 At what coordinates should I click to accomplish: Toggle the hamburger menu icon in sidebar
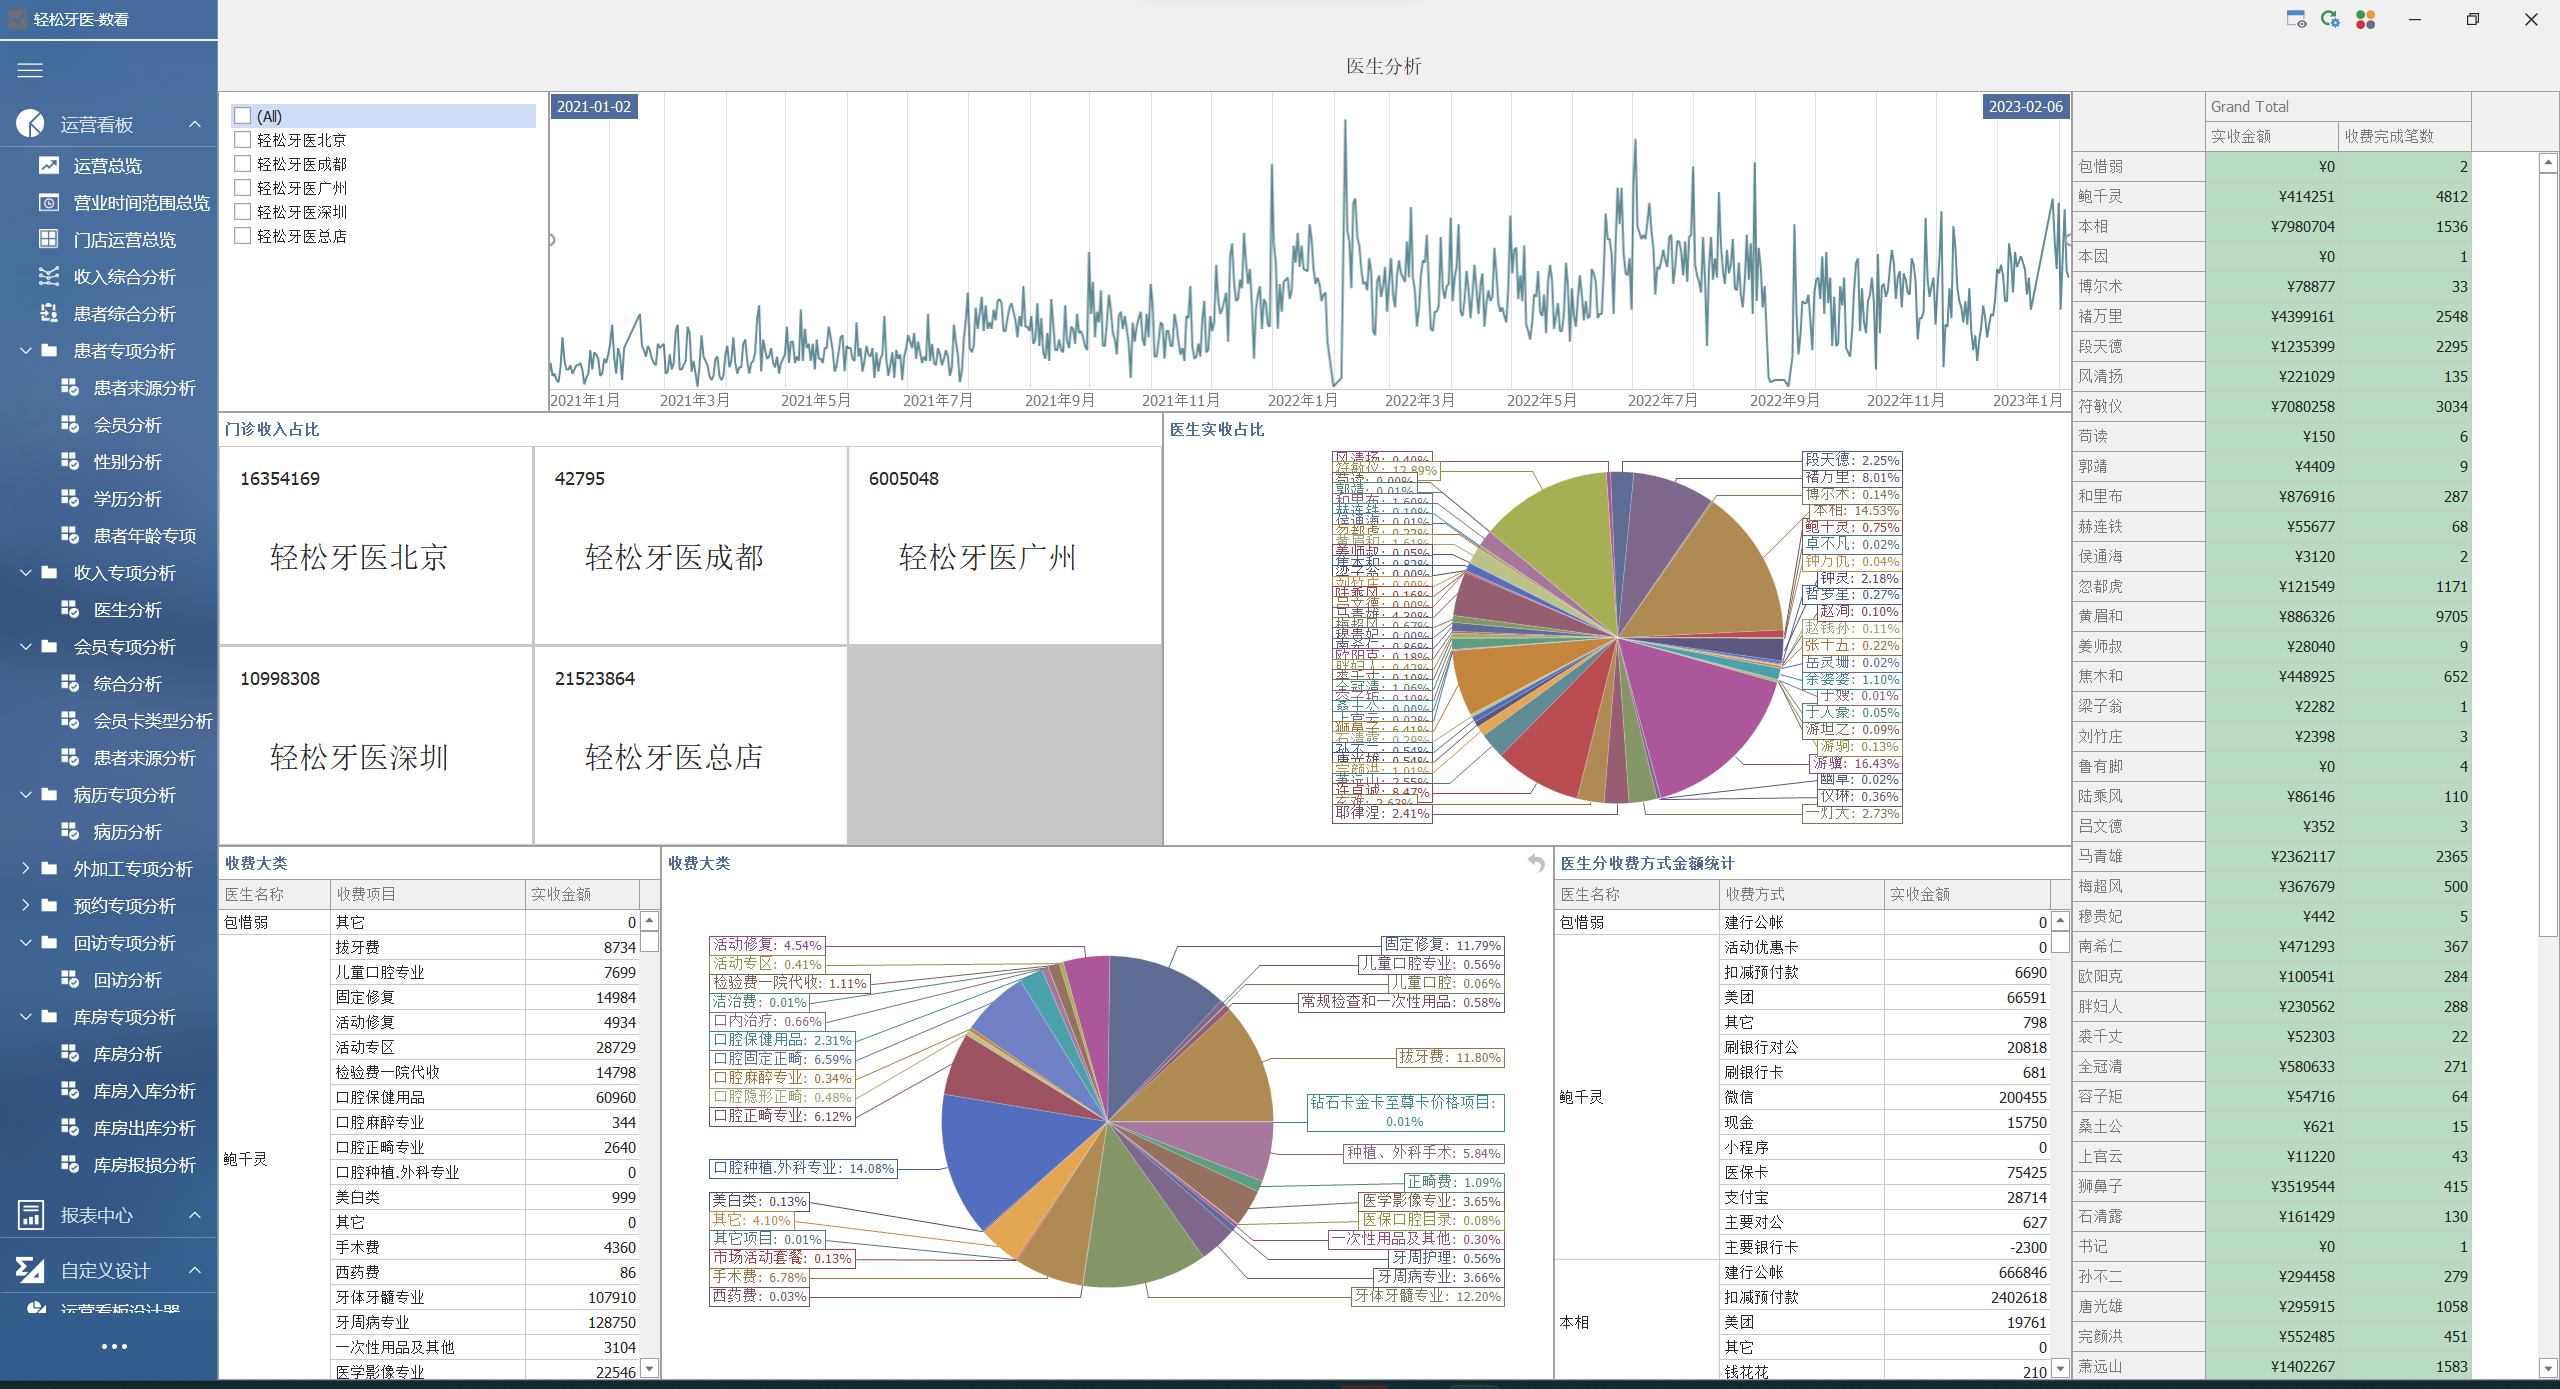[x=30, y=70]
